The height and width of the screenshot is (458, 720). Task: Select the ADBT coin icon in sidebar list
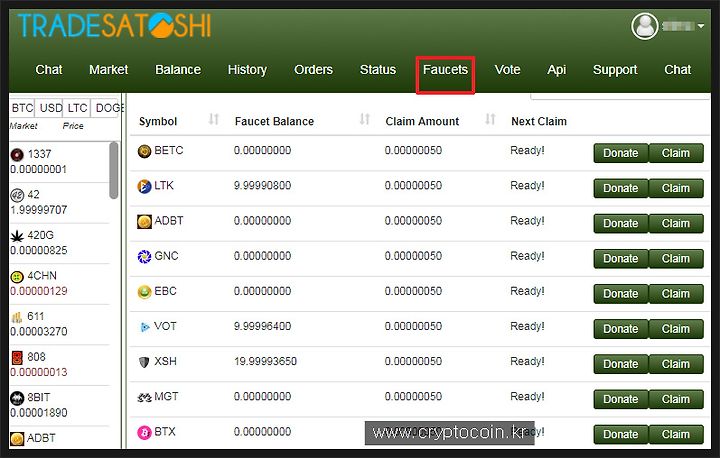(17, 439)
